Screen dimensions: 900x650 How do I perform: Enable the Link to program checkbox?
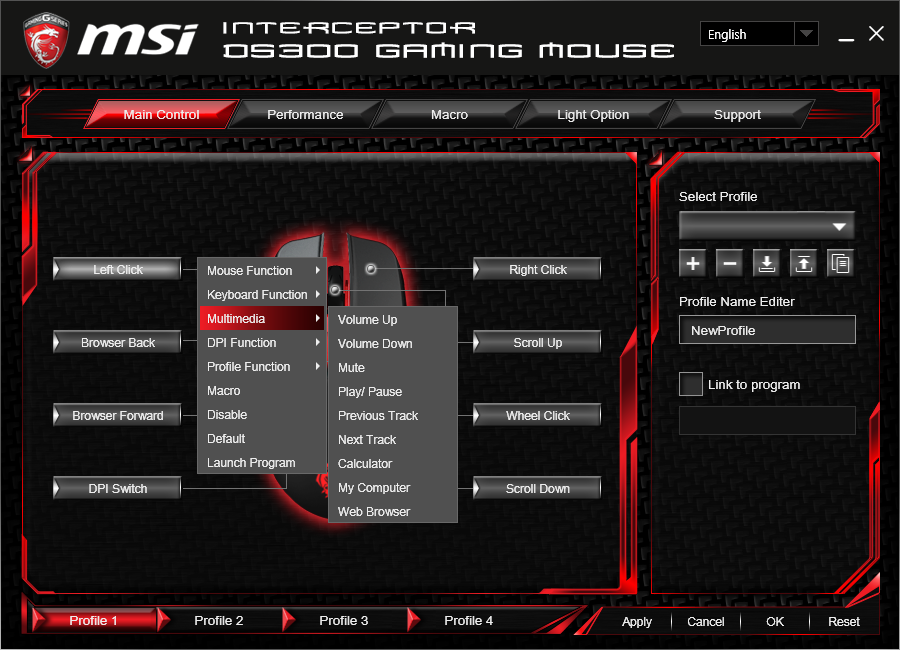[691, 384]
